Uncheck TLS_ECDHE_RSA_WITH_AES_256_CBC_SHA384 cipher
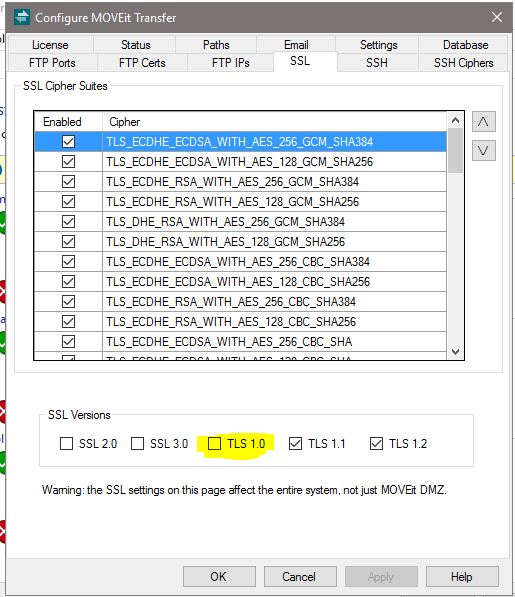515x597 pixels. (x=69, y=302)
